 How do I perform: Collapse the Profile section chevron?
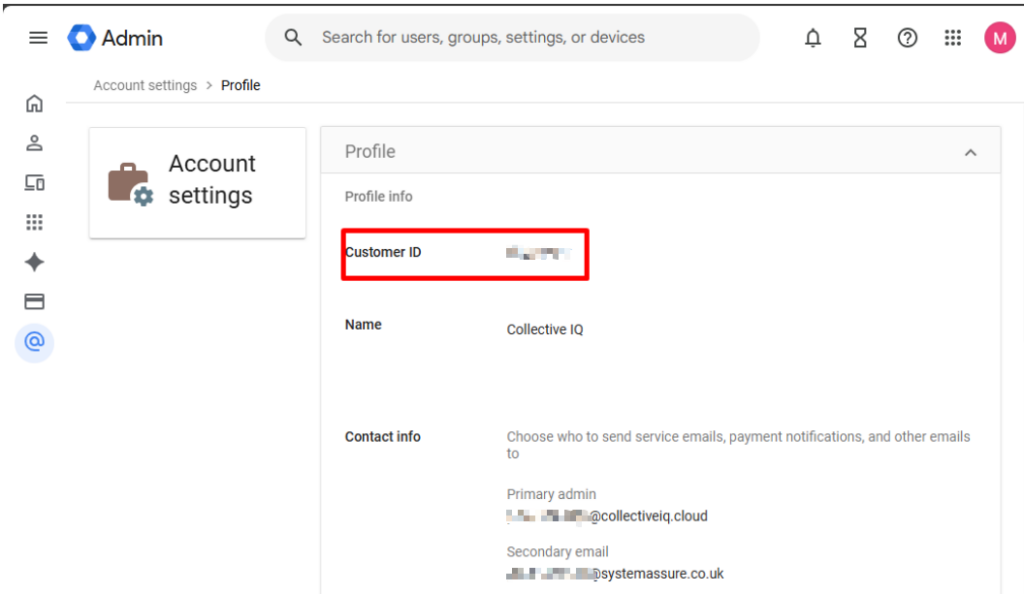click(x=970, y=151)
